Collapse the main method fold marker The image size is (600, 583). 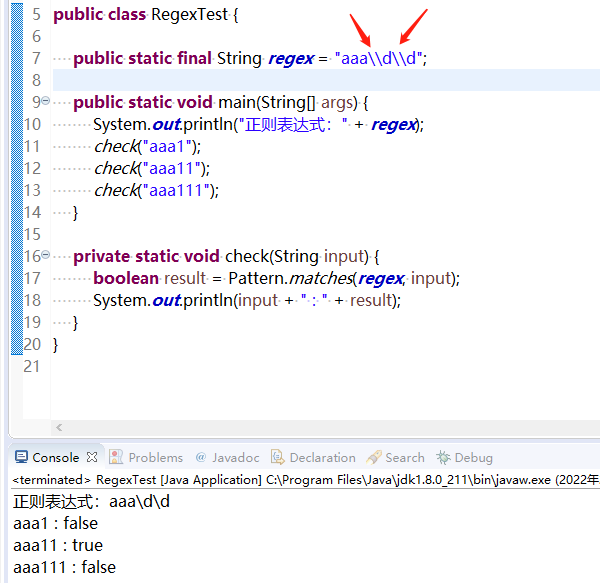46,101
